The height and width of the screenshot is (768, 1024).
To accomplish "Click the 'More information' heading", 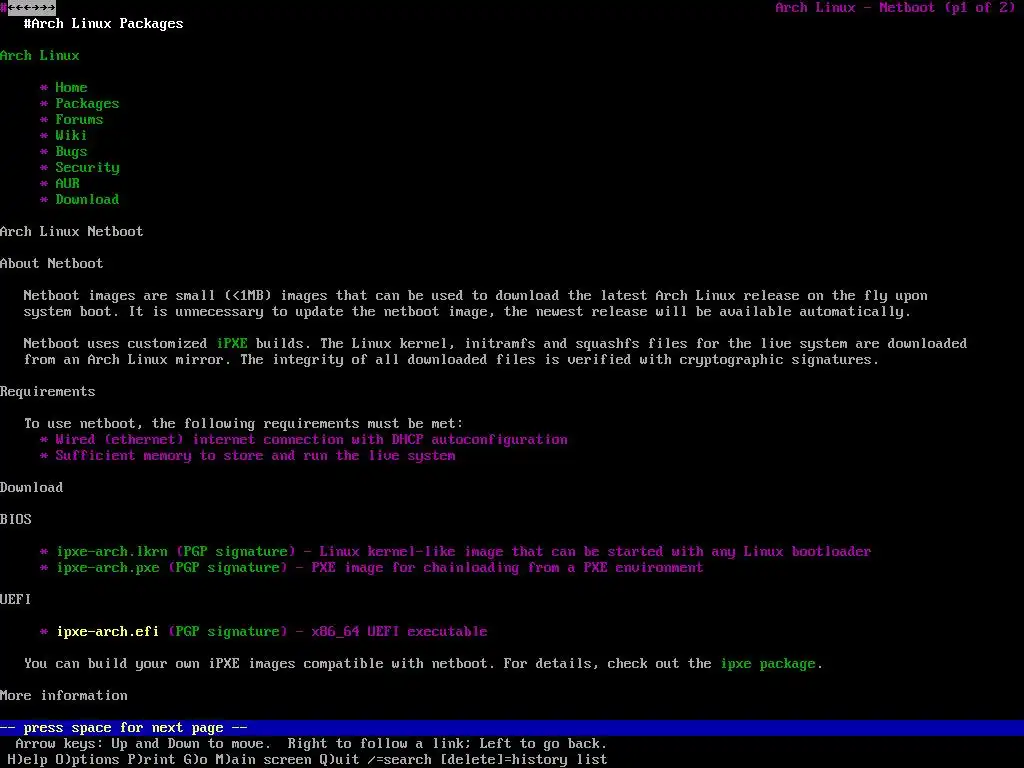I will click(64, 696).
